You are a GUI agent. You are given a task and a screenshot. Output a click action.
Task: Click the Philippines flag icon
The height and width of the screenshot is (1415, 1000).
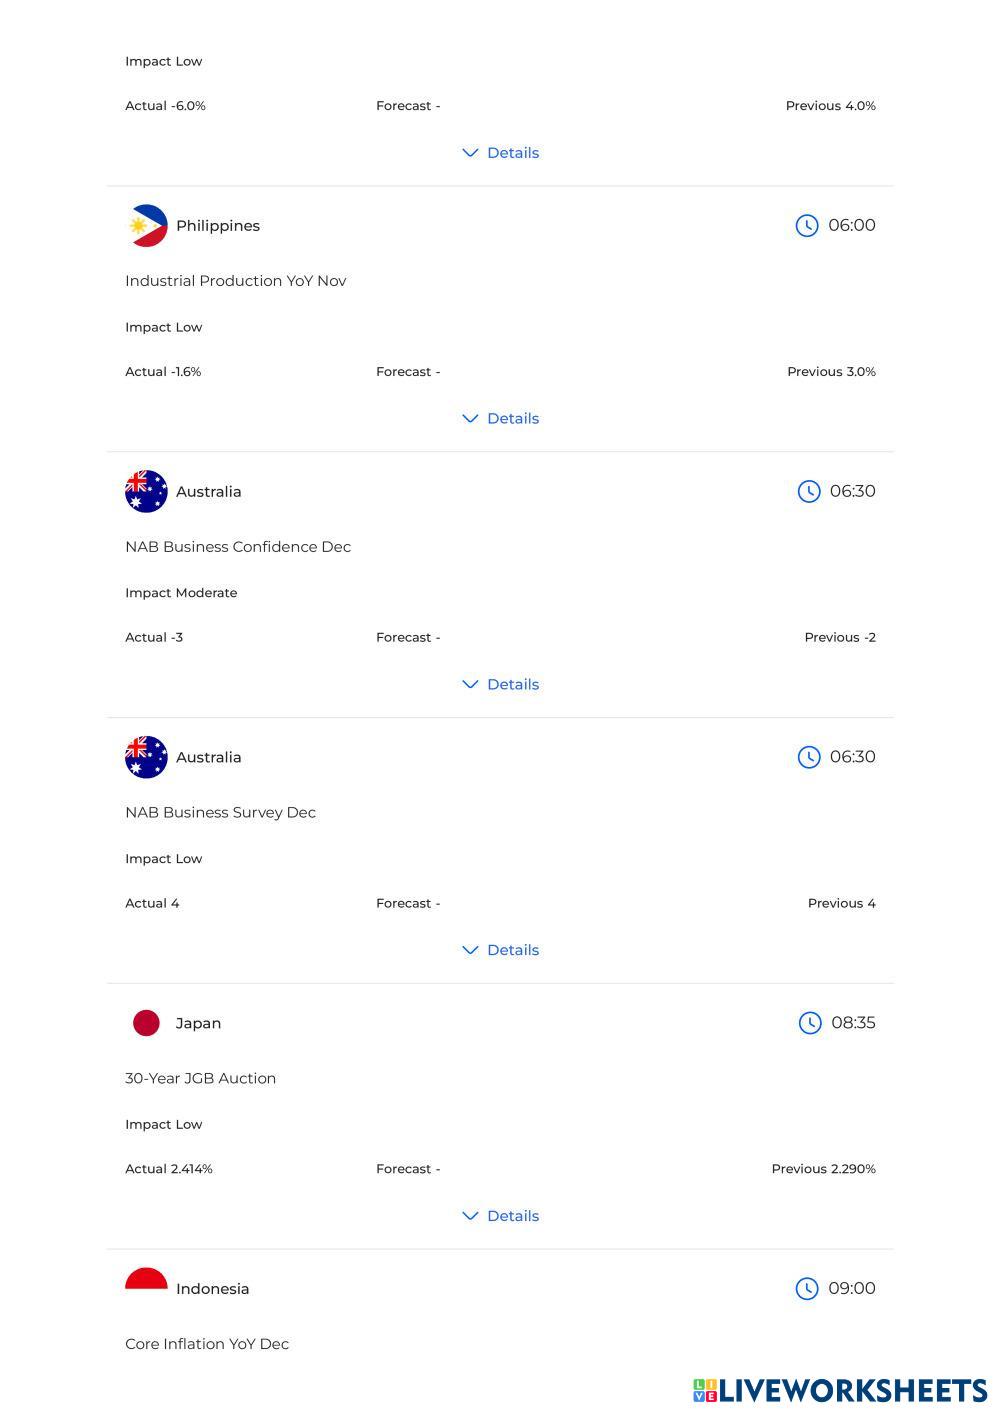[x=146, y=226]
